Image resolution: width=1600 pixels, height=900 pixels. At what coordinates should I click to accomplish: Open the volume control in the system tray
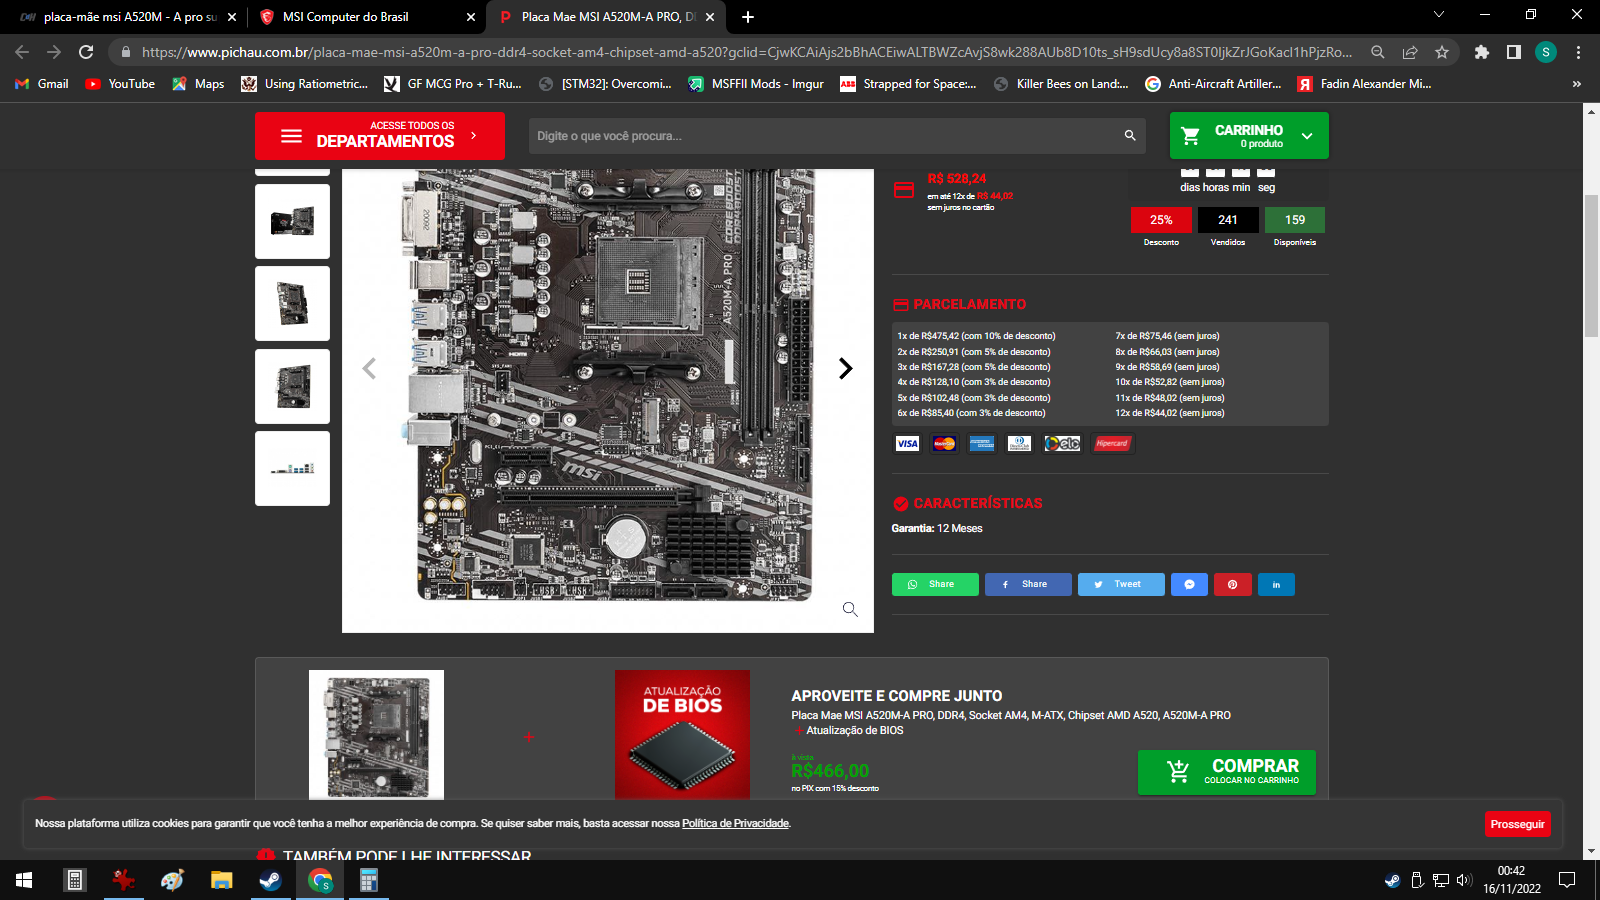click(x=1464, y=880)
